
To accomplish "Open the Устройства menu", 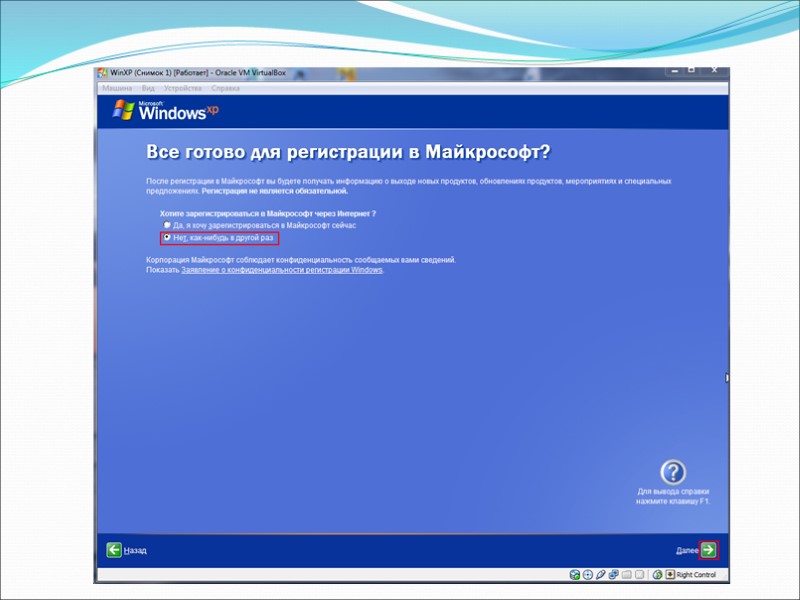I will point(183,88).
